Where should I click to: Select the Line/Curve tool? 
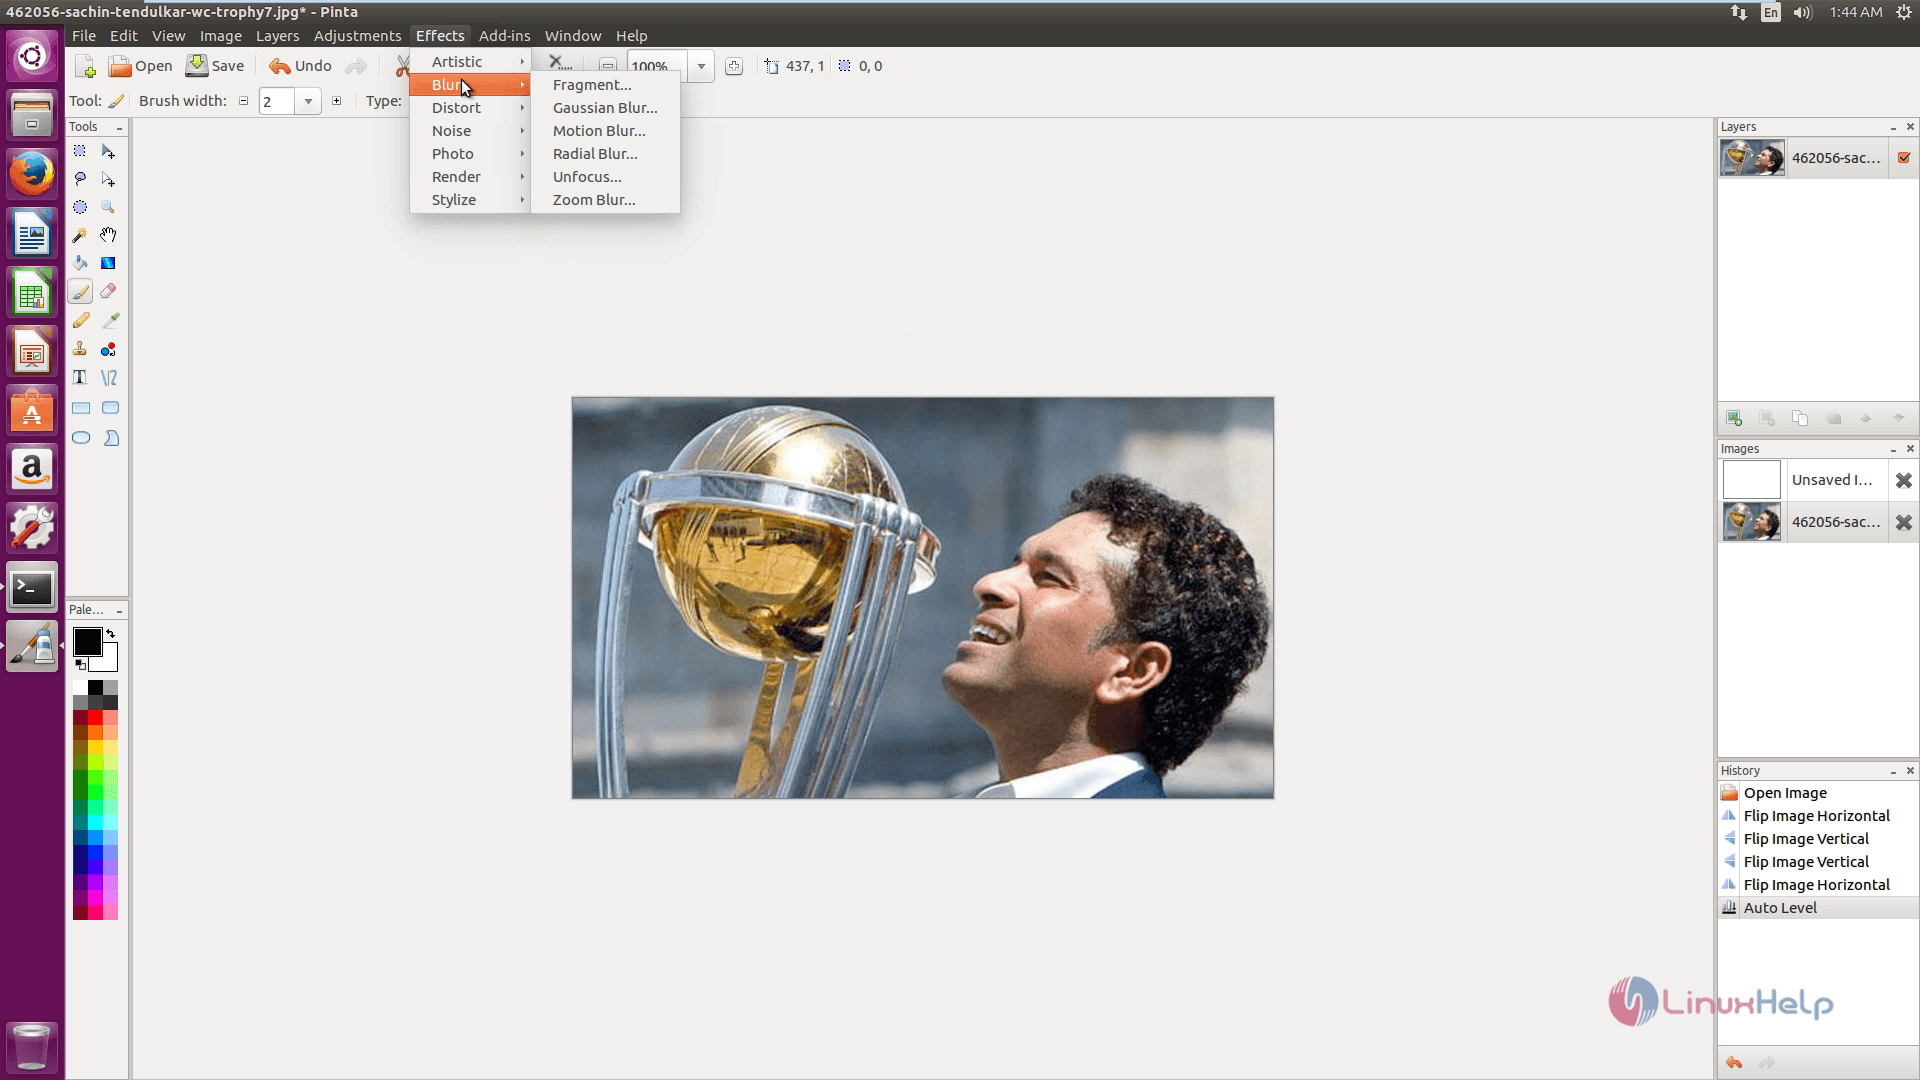110,377
